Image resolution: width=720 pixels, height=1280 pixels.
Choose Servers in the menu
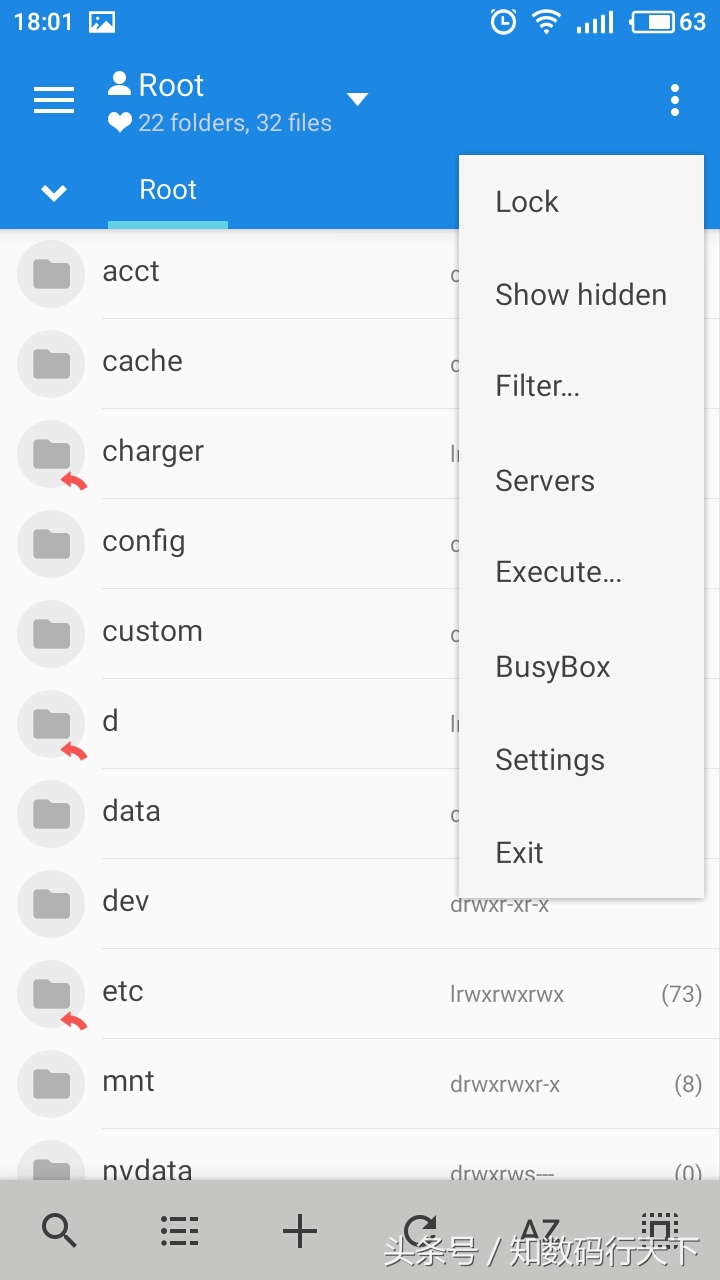pos(545,481)
